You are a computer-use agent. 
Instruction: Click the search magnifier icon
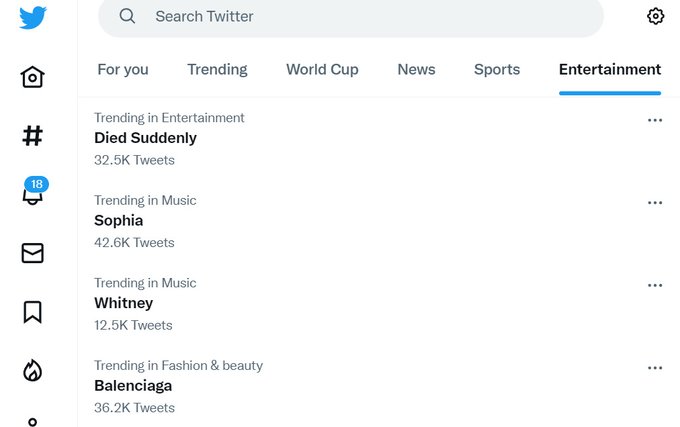(127, 16)
